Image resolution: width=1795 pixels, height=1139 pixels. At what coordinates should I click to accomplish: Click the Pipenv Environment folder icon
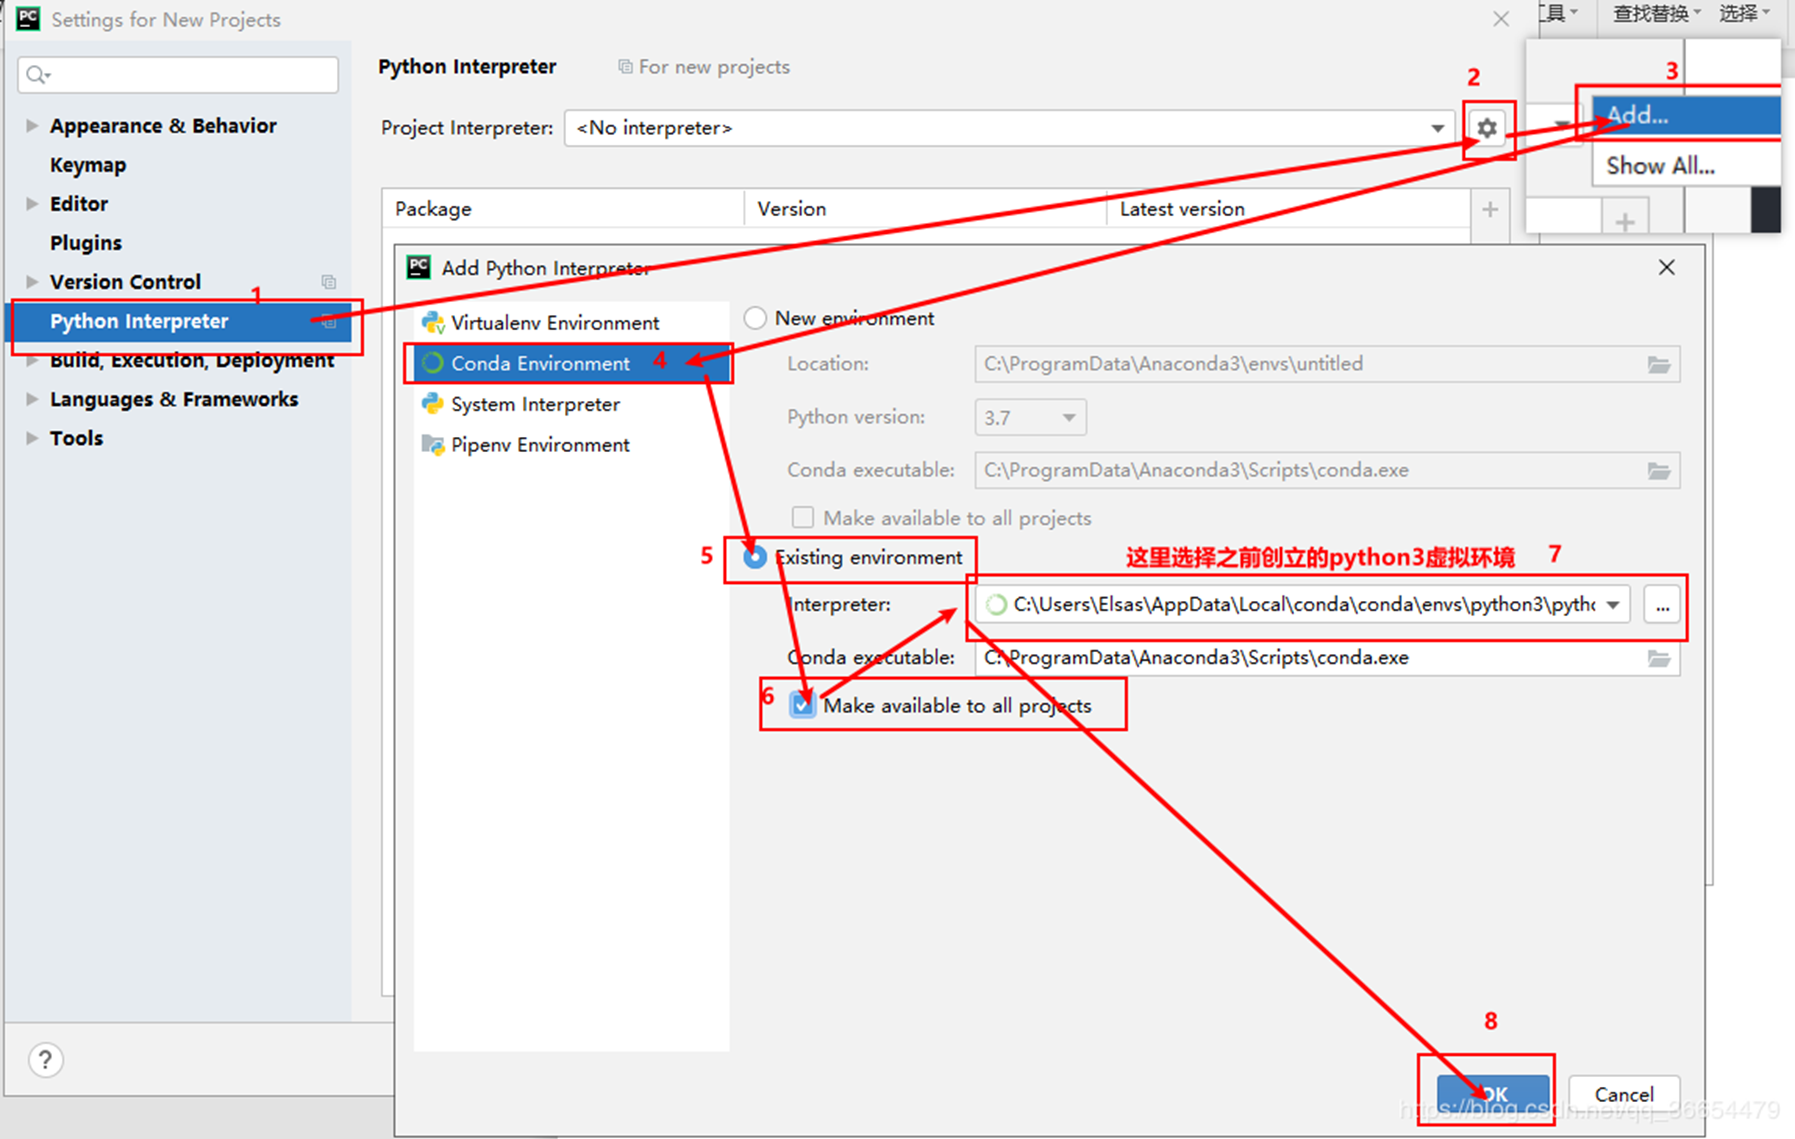pos(432,444)
